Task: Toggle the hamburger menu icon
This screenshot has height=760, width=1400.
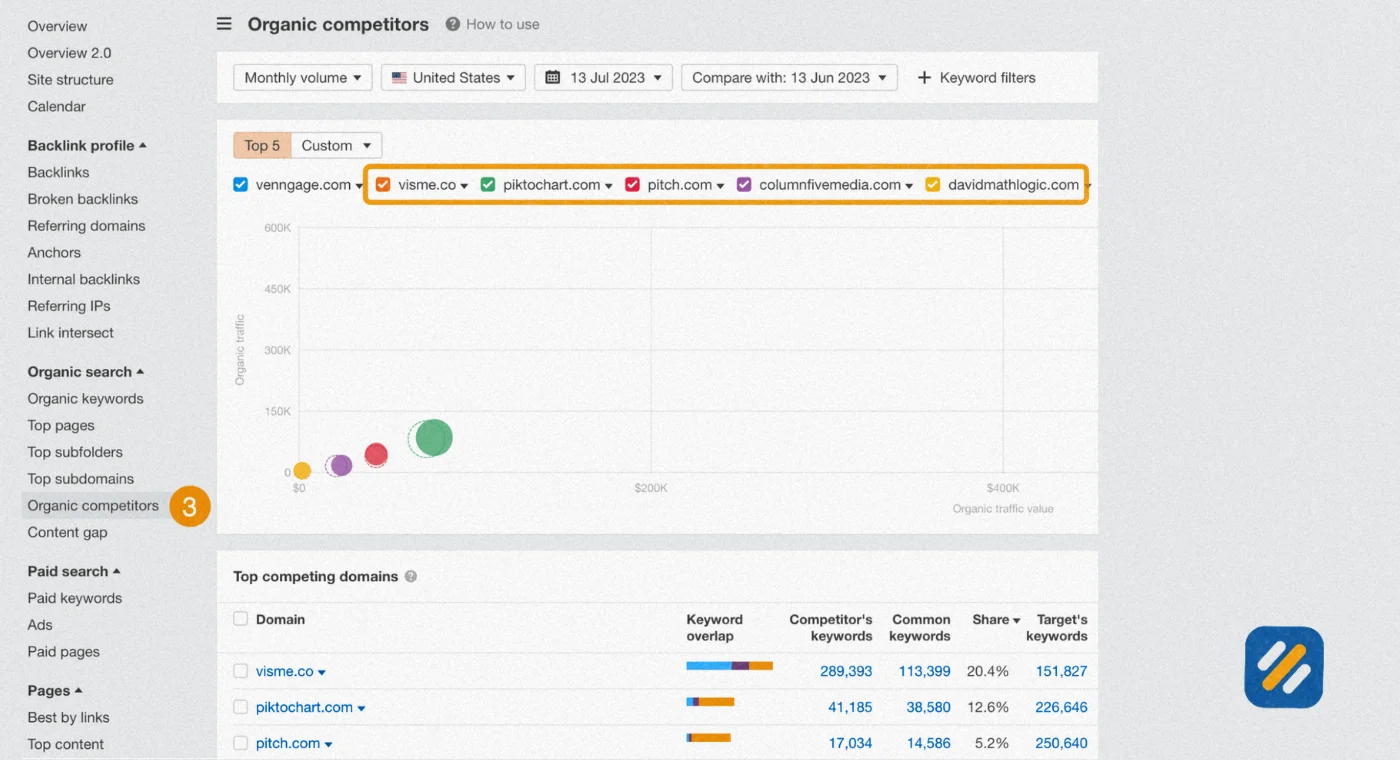Action: click(x=224, y=24)
